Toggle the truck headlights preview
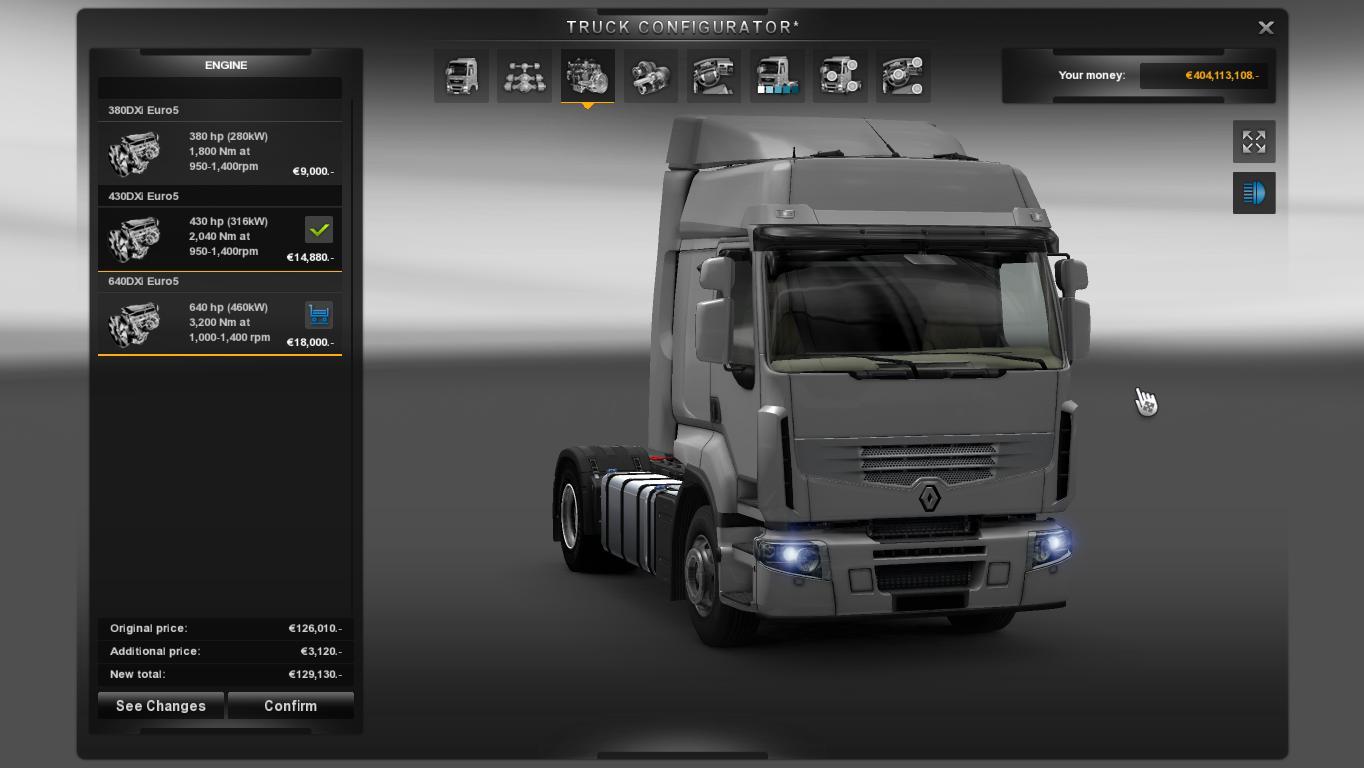Image resolution: width=1364 pixels, height=768 pixels. point(1253,193)
